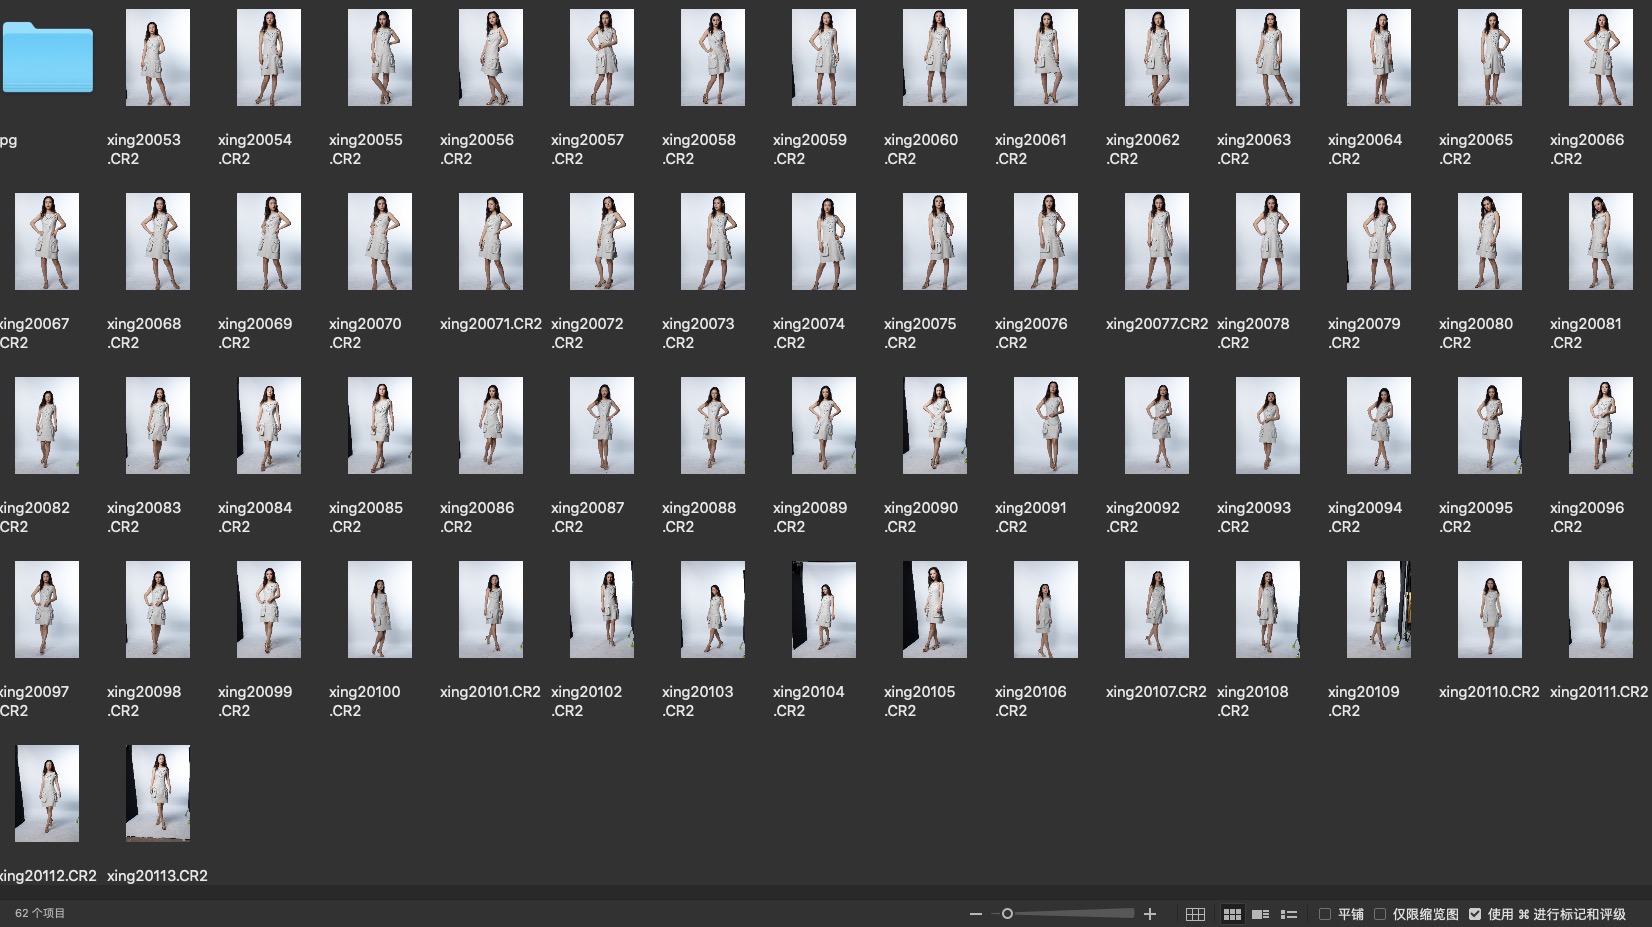Select the xing20090.CR2 thumbnail
Viewport: 1652px width, 927px height.
coord(934,425)
